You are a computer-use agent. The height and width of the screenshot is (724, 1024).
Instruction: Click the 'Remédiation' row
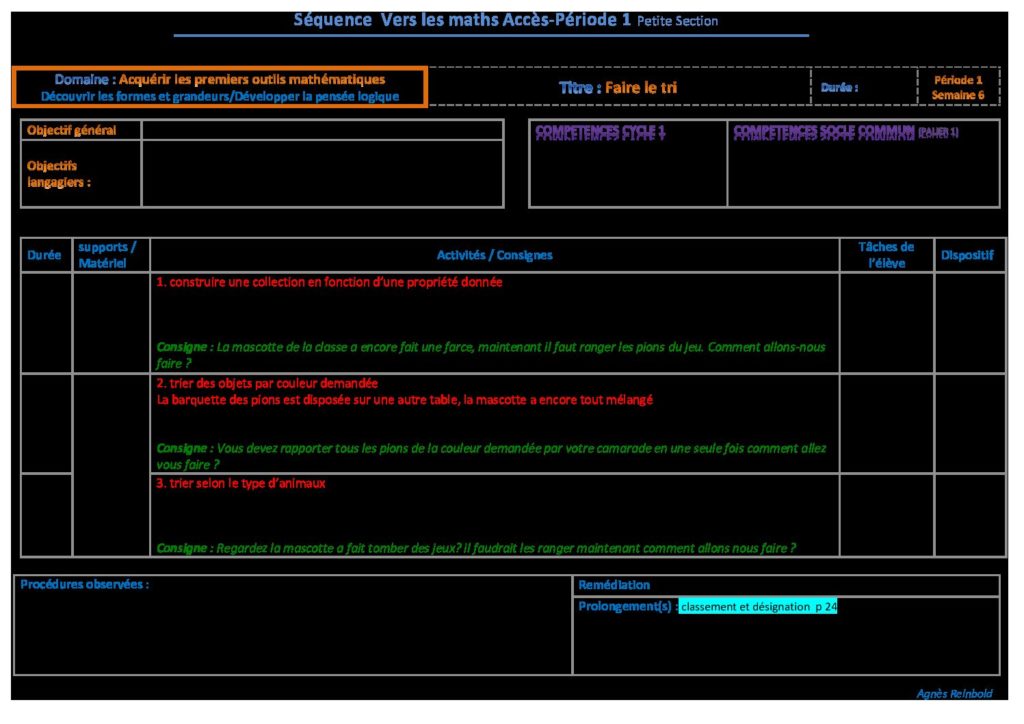pos(785,585)
